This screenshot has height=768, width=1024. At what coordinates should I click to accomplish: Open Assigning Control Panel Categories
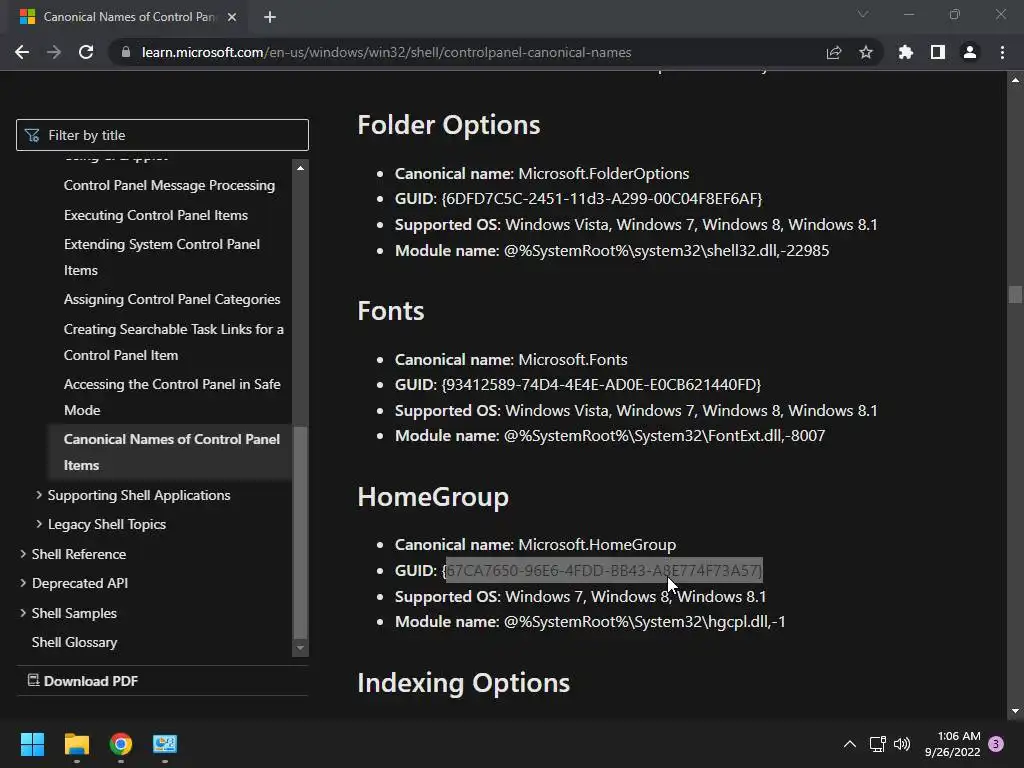172,299
